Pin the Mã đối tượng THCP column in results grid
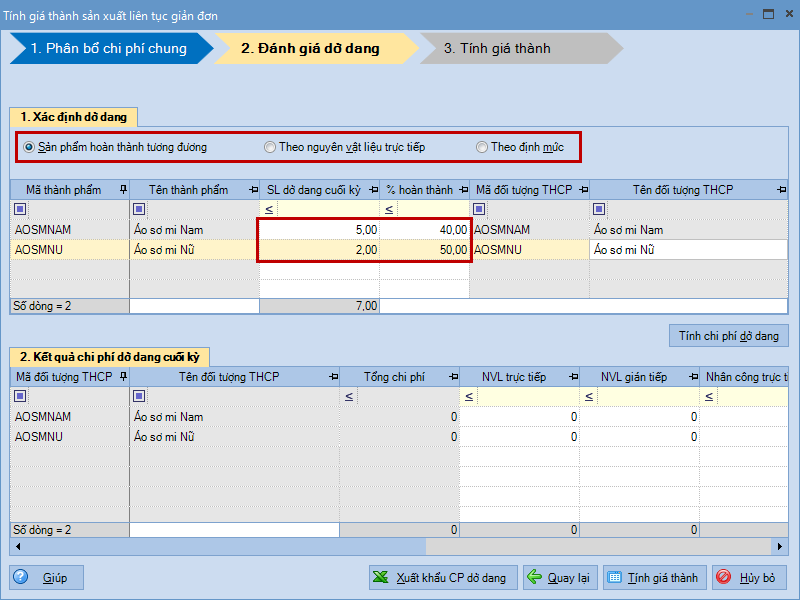Viewport: 800px width, 600px height. tap(123, 377)
